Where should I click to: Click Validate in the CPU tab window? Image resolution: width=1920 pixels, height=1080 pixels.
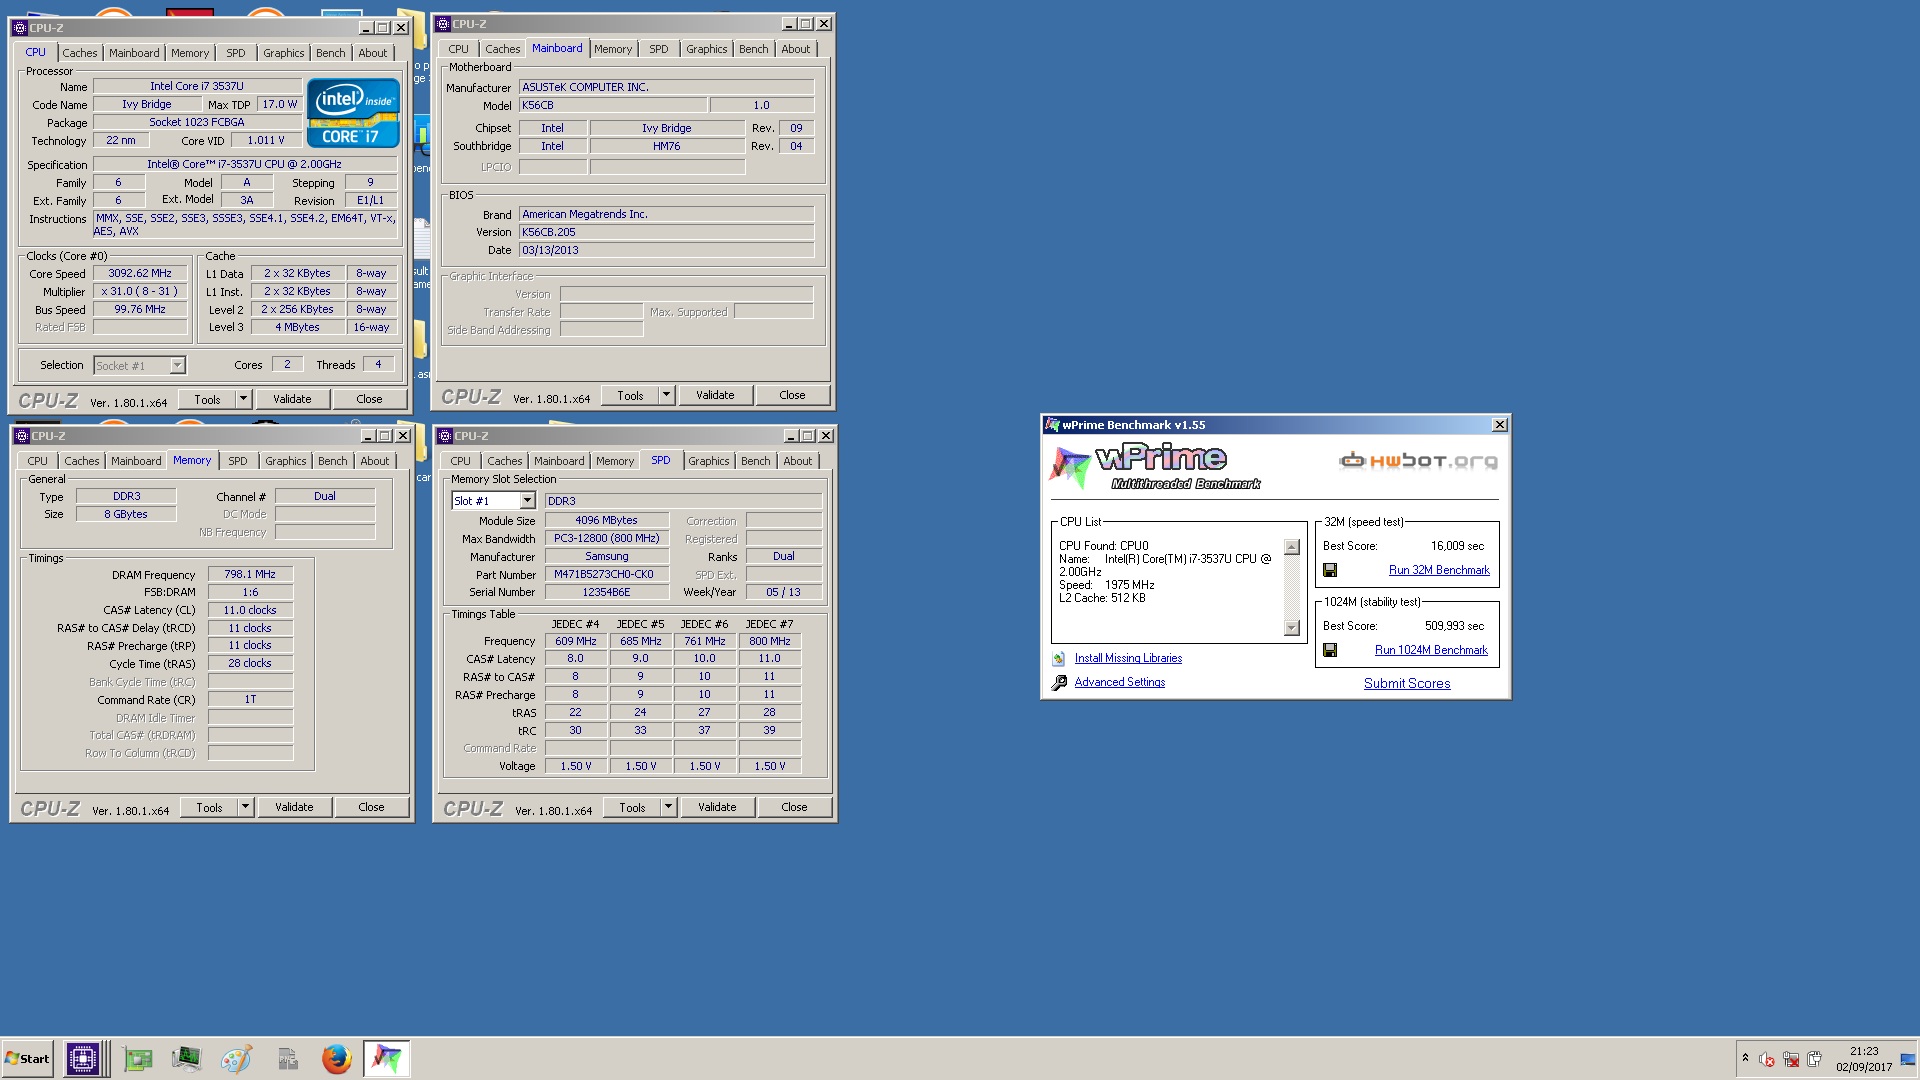tap(292, 399)
